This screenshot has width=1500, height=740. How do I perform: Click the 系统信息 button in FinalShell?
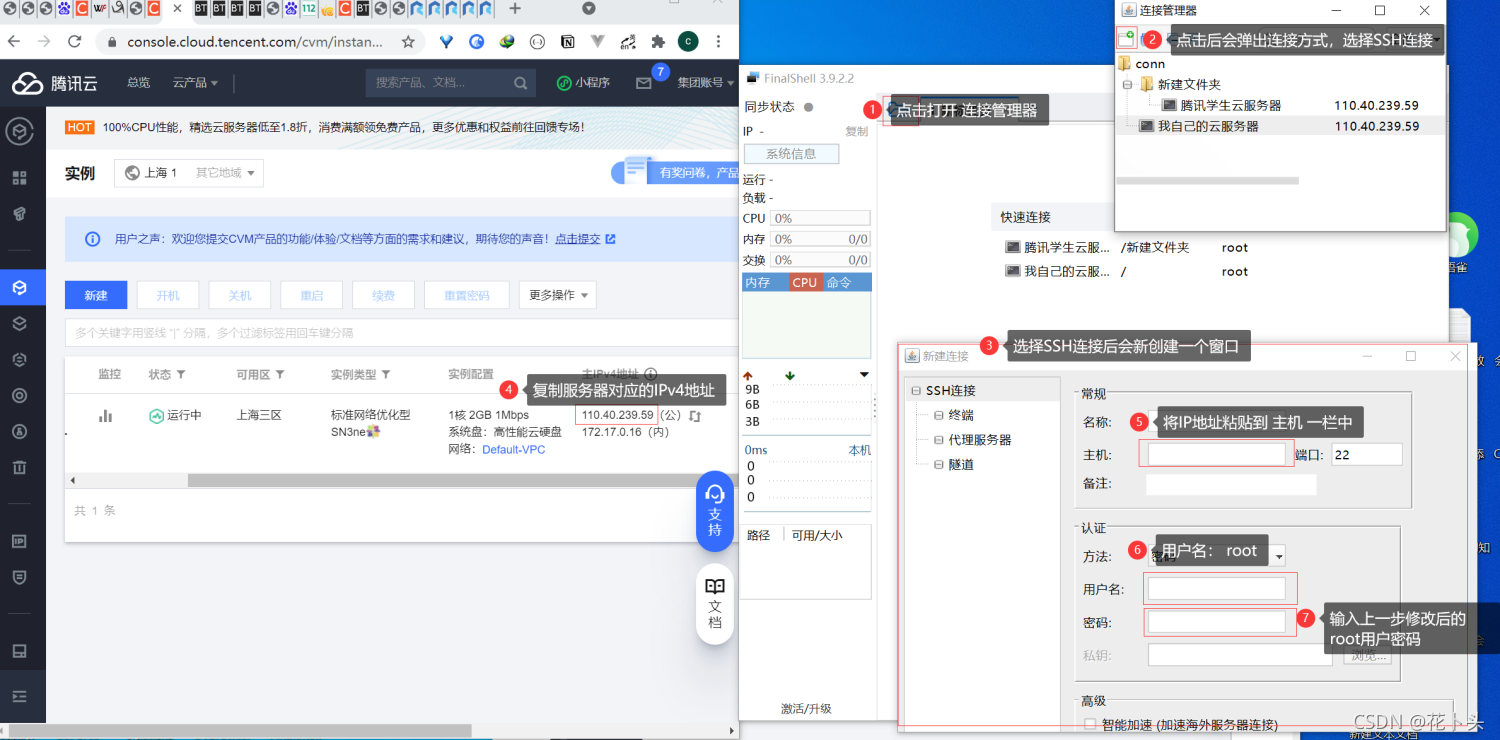click(x=791, y=153)
